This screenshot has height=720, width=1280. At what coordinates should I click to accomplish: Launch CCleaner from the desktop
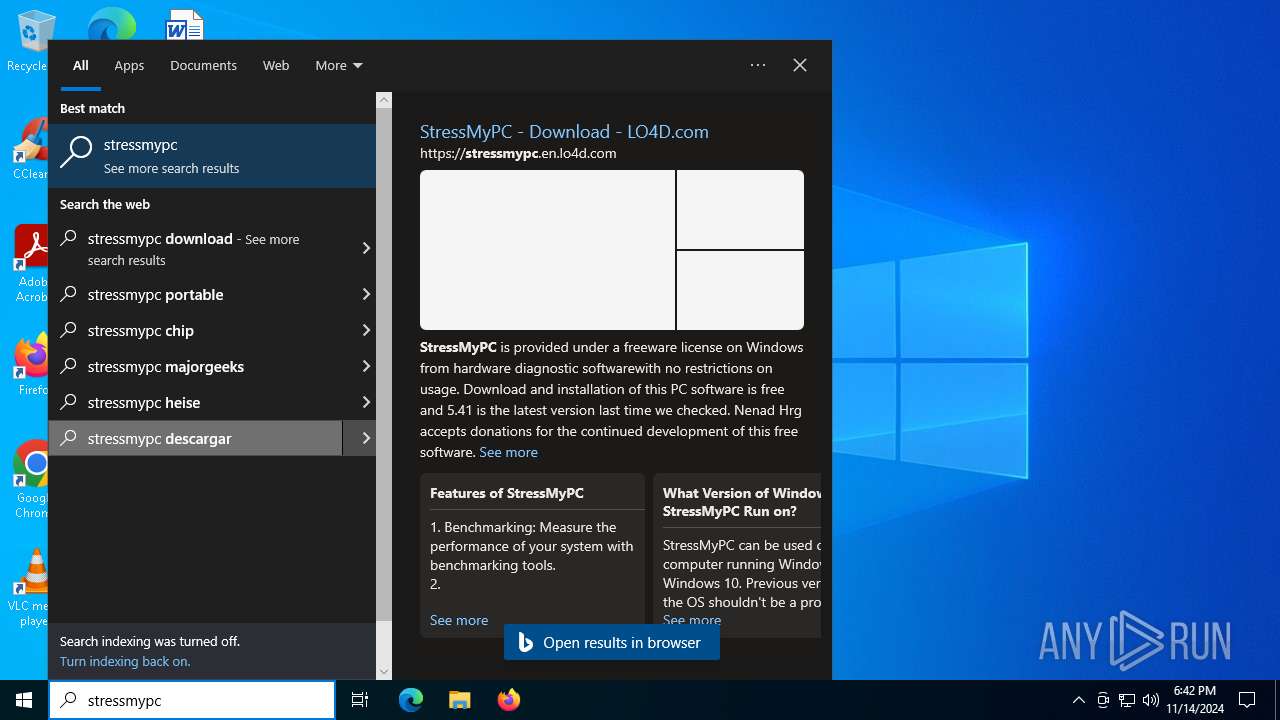click(x=30, y=150)
